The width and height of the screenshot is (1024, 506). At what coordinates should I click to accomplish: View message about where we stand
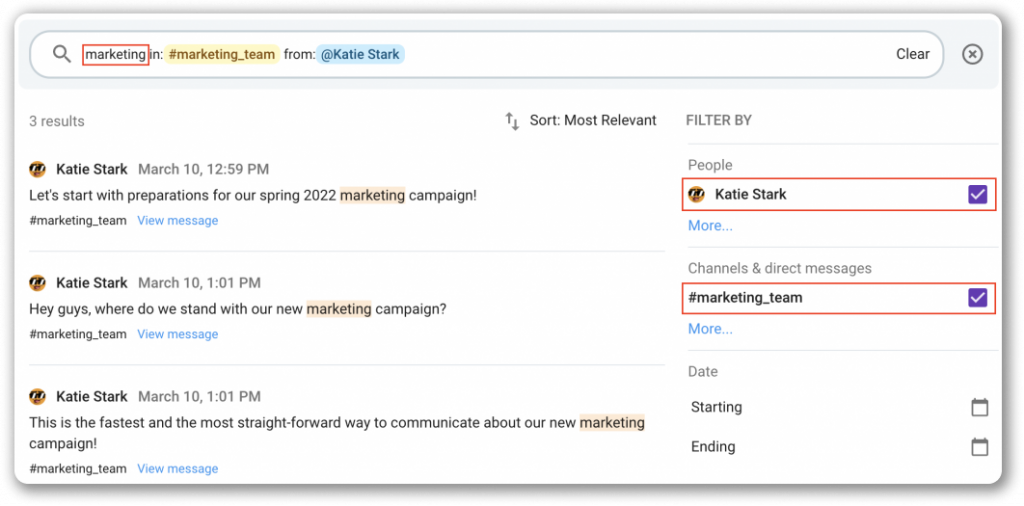(178, 334)
